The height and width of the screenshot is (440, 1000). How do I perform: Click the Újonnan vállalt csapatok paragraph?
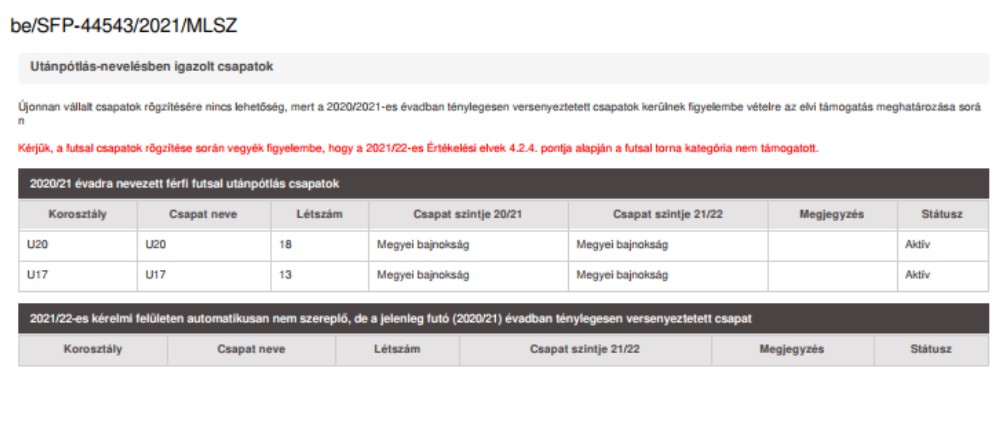499,114
